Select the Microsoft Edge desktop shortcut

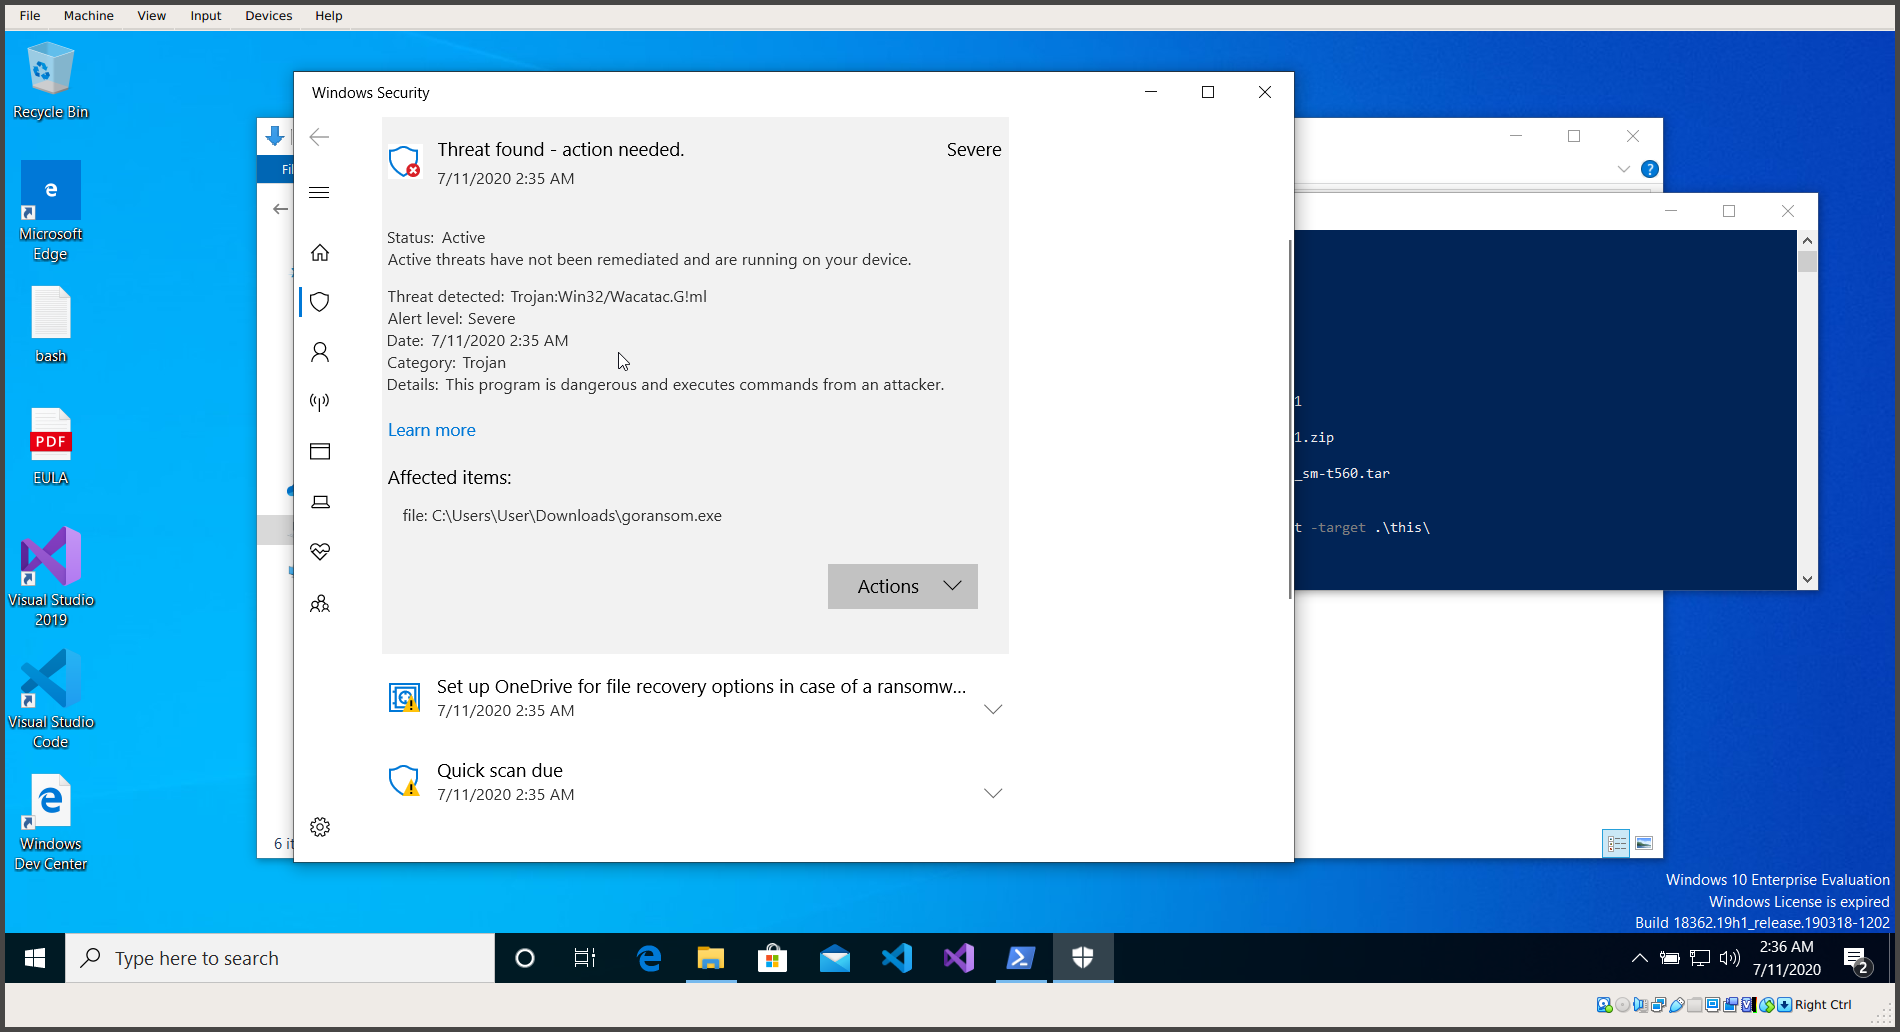(51, 211)
